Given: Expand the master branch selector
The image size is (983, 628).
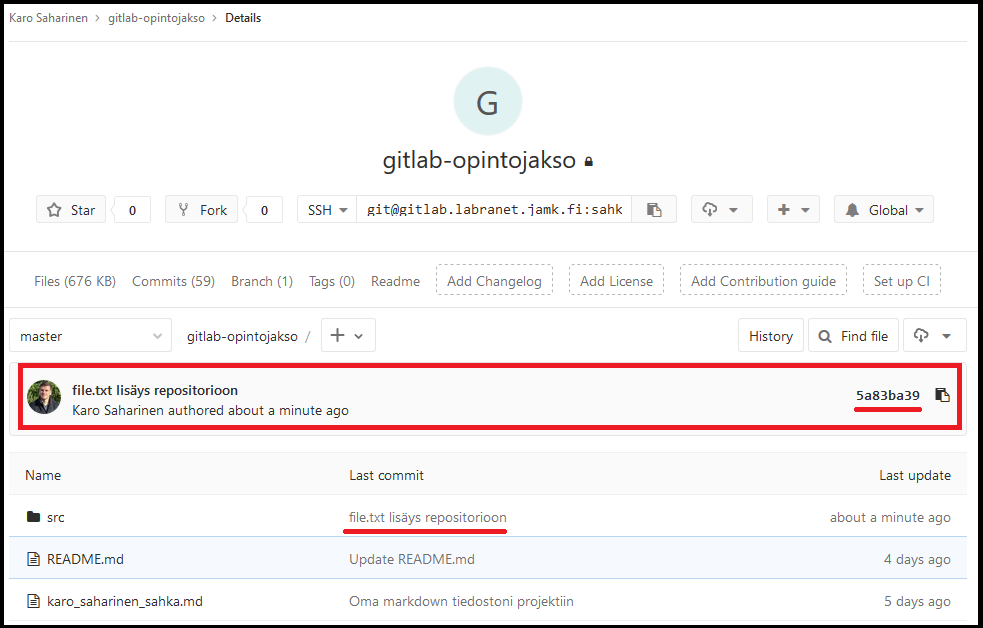Looking at the screenshot, I should (90, 336).
